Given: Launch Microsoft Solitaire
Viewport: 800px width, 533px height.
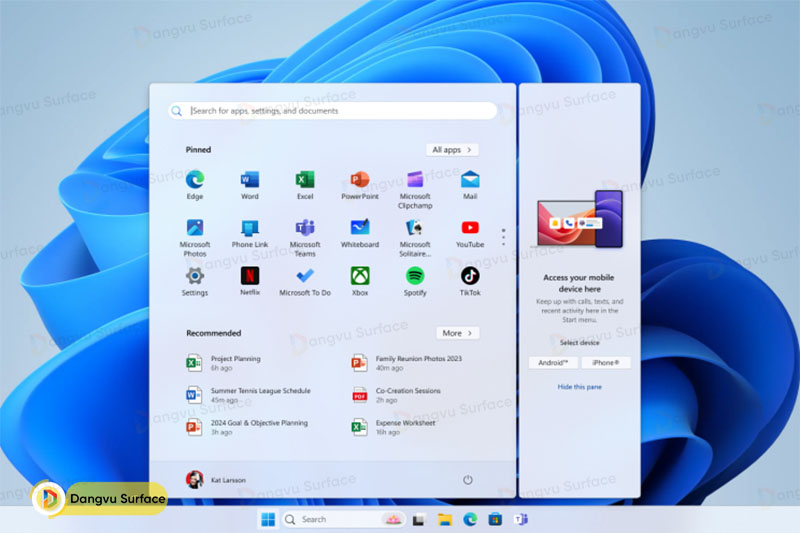Looking at the screenshot, I should click(x=415, y=238).
